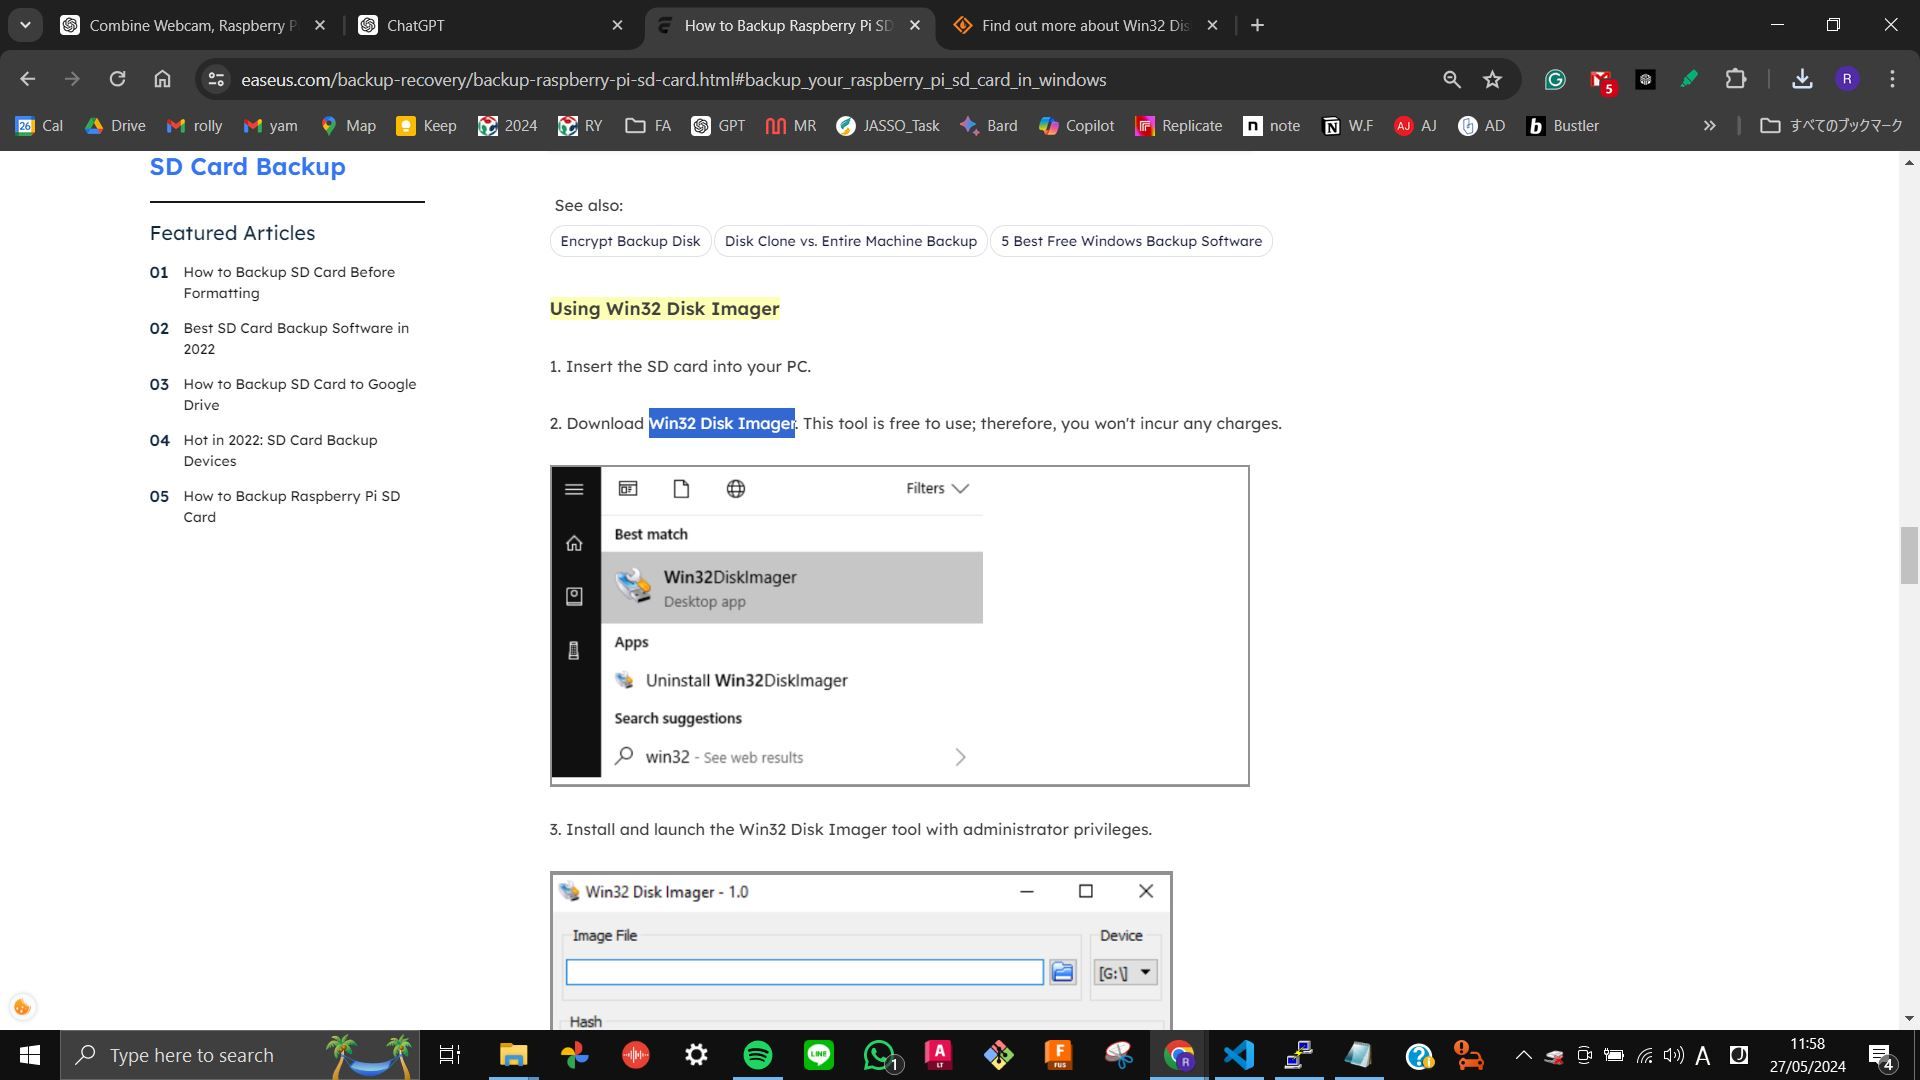
Task: Show hidden system tray icons
Action: 1523,1055
